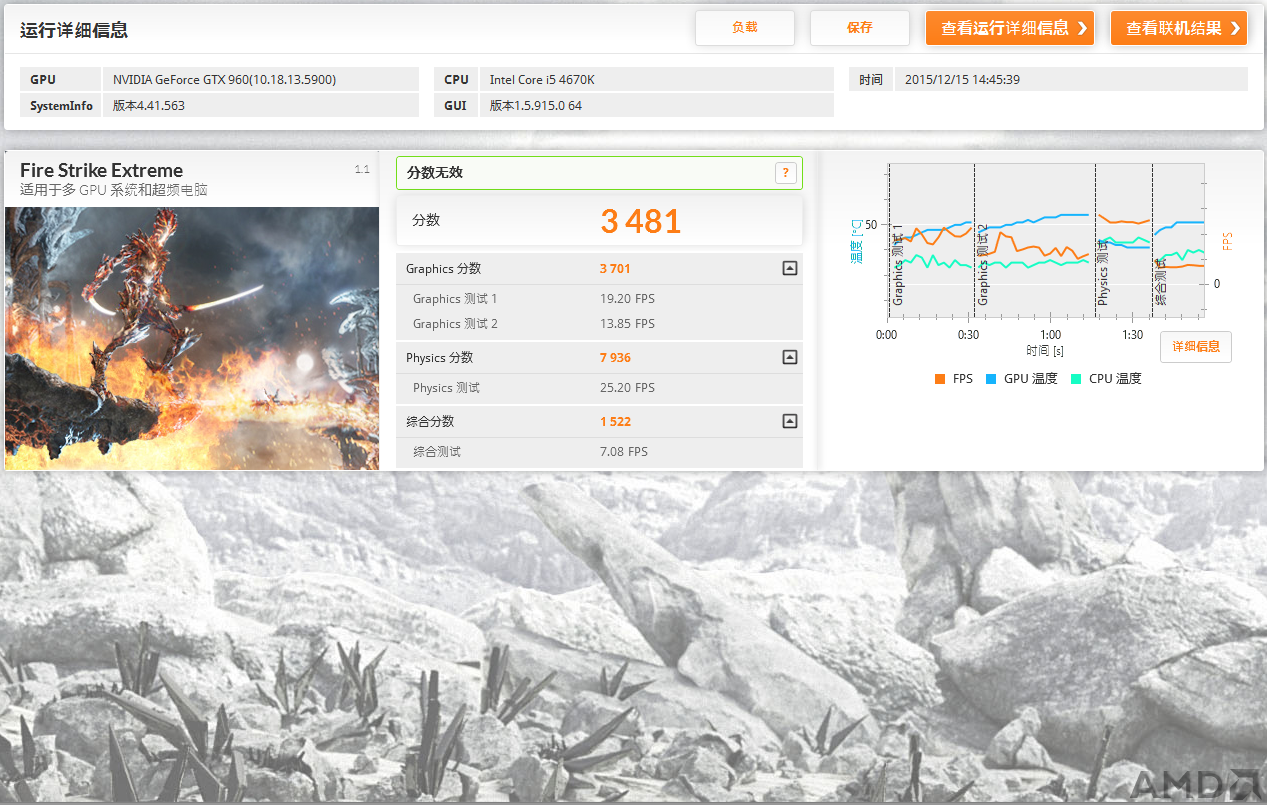The width and height of the screenshot is (1267, 805).
Task: Click the 详细信息 button under the chart
Action: click(x=1196, y=347)
